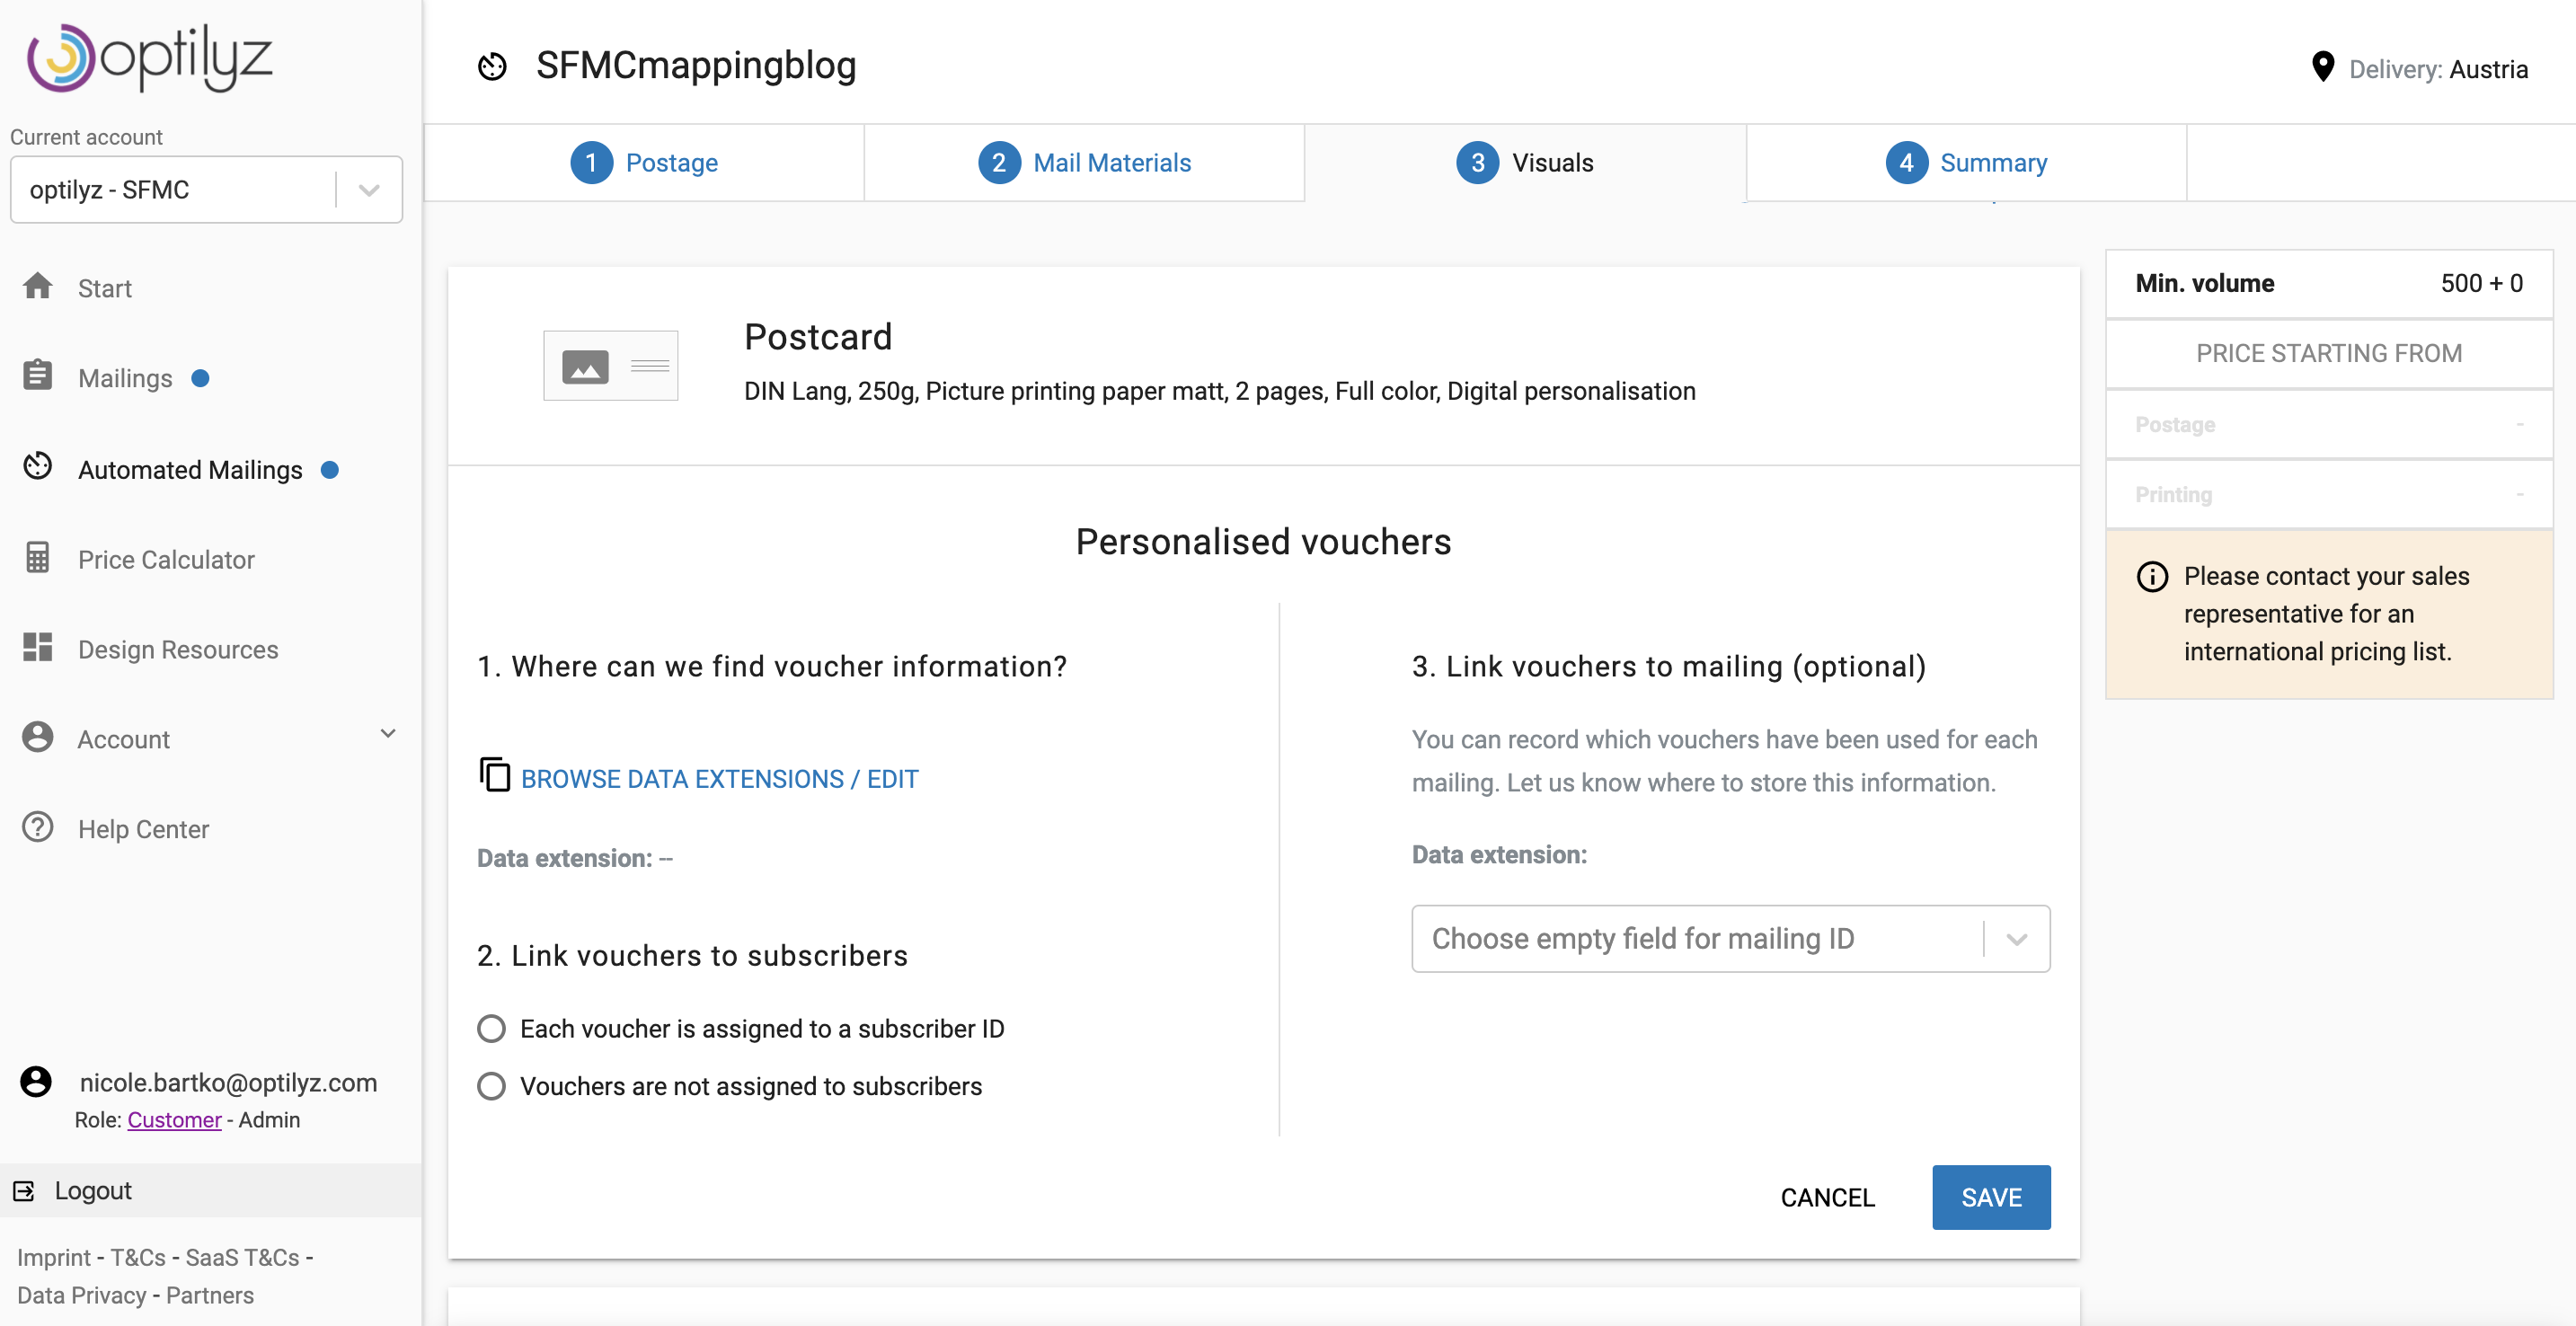This screenshot has height=1326, width=2576.
Task: Select 'Each voucher is assigned to a subscriber ID'
Action: [491, 1028]
